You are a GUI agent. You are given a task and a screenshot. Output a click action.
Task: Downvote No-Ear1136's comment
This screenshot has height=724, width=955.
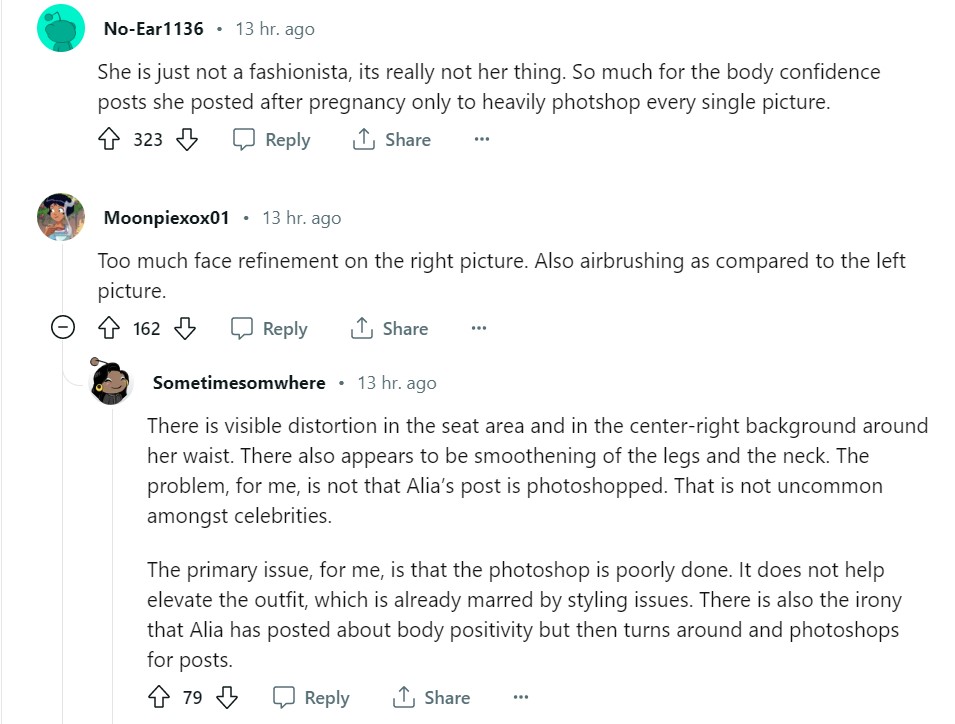187,140
